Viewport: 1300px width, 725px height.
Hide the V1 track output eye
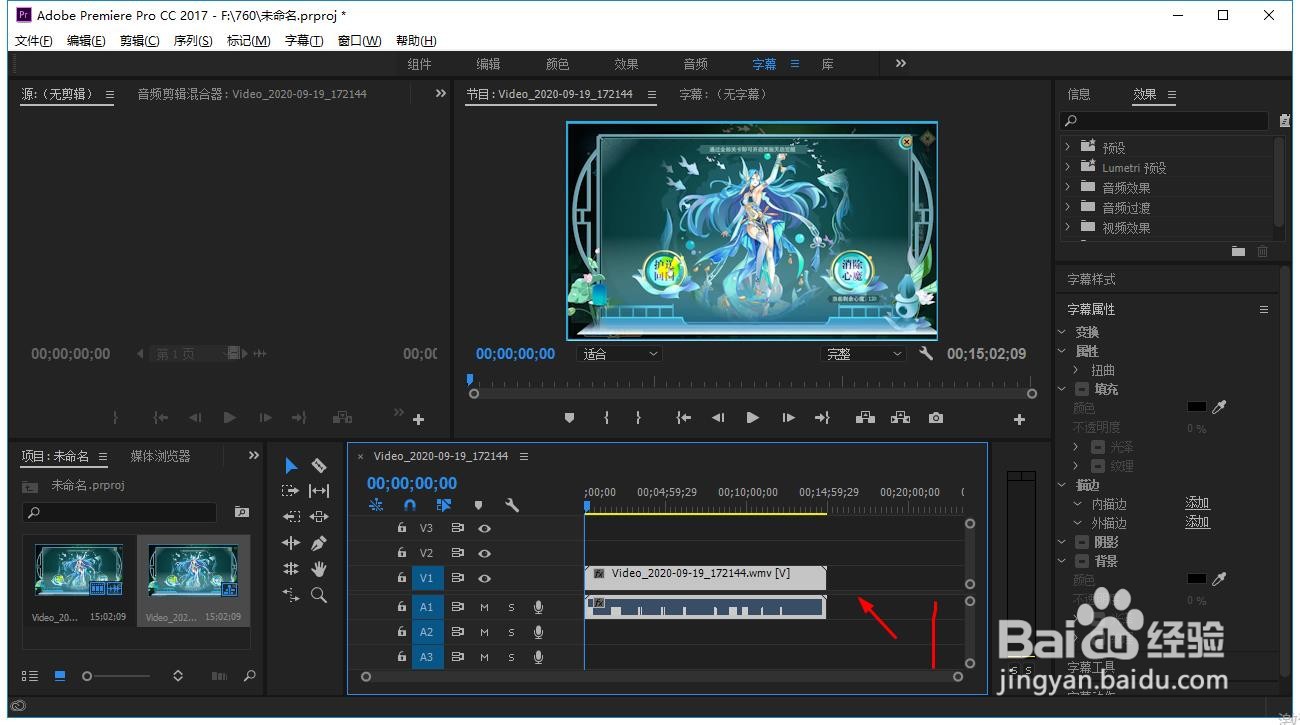pos(484,578)
